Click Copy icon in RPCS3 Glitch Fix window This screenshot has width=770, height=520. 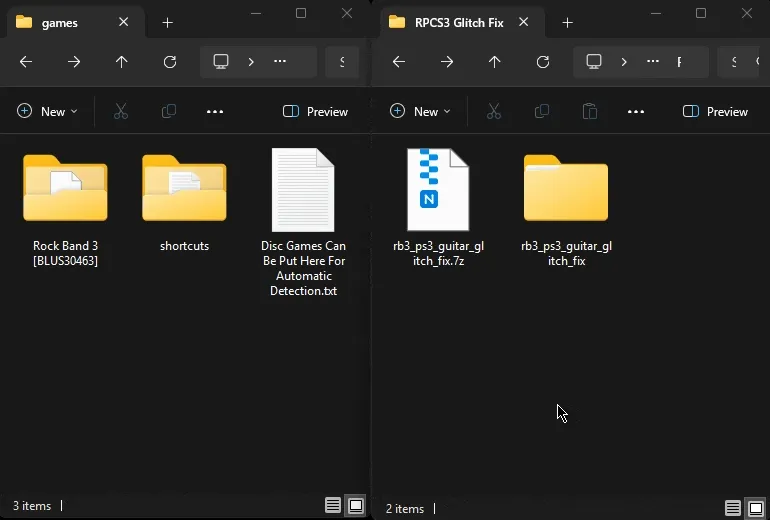pos(542,111)
